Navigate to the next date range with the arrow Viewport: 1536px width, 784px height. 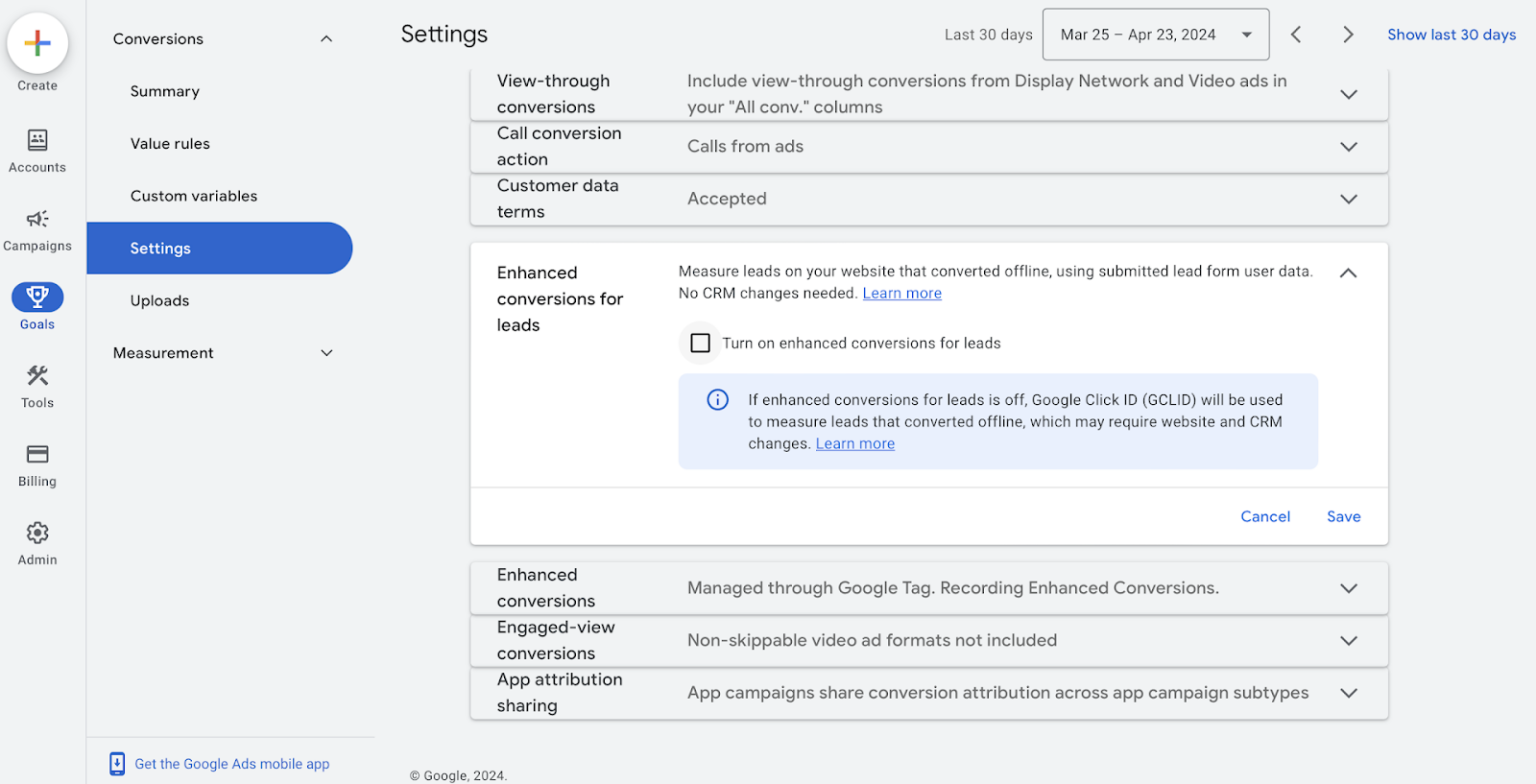tap(1348, 33)
